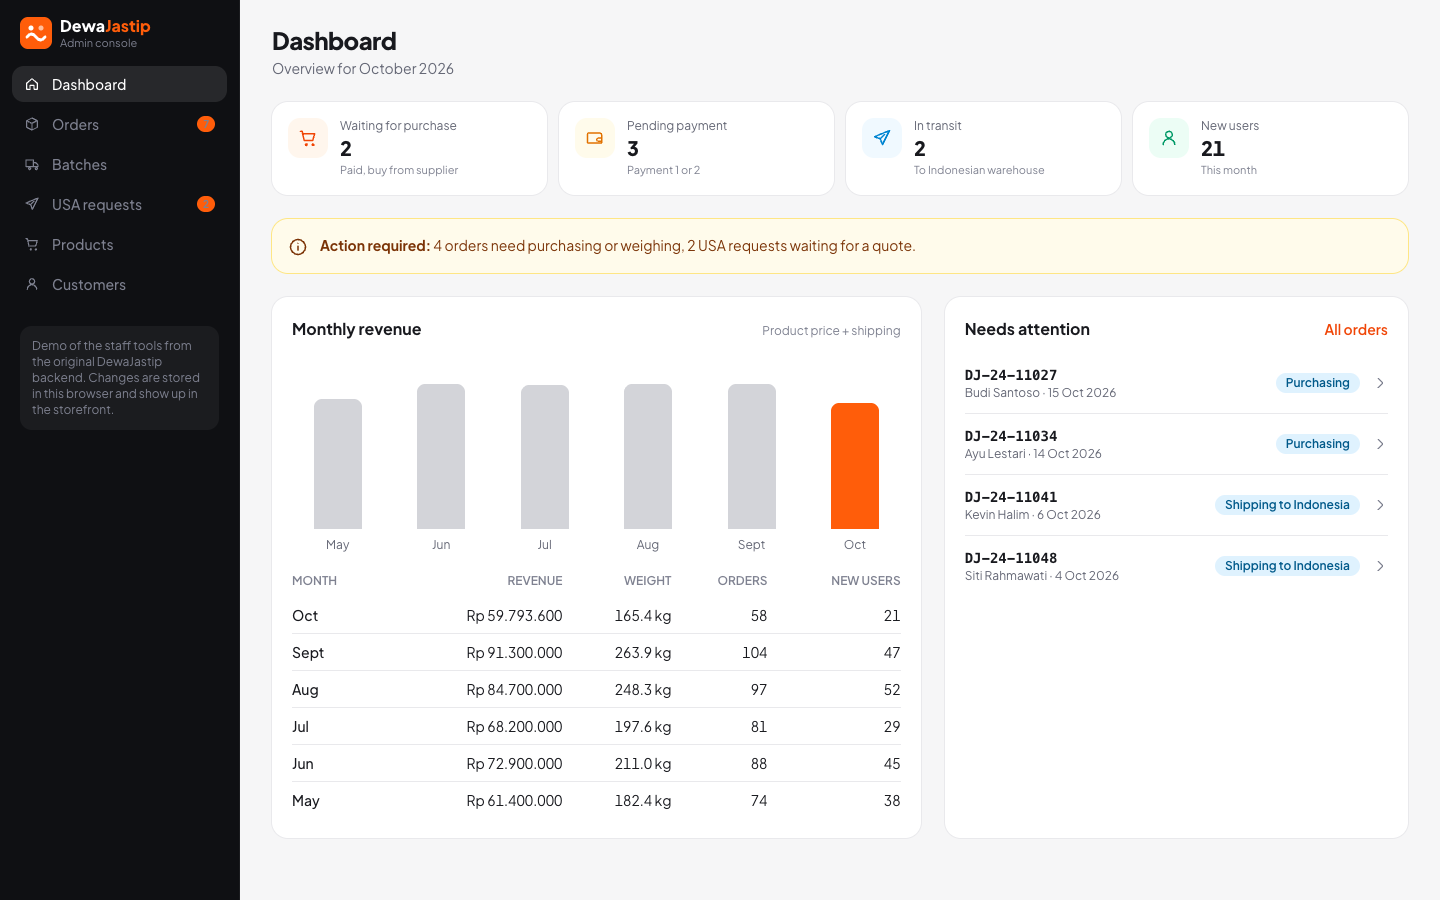Click the Customers person icon in sidebar
Image resolution: width=1440 pixels, height=900 pixels.
32,284
